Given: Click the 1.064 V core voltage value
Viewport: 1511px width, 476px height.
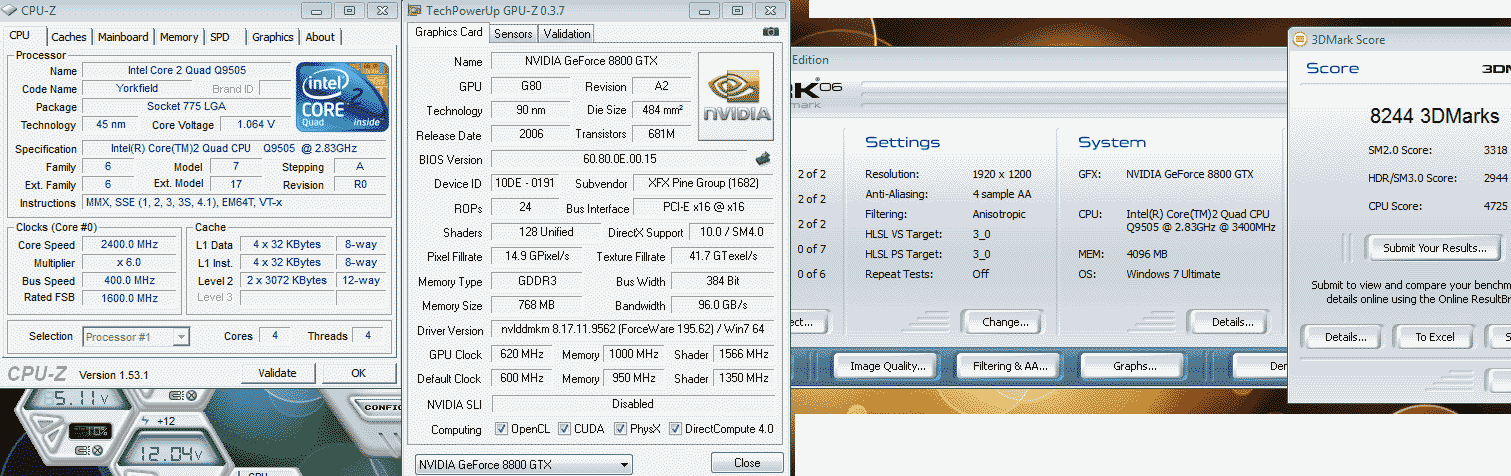Looking at the screenshot, I should tap(256, 125).
